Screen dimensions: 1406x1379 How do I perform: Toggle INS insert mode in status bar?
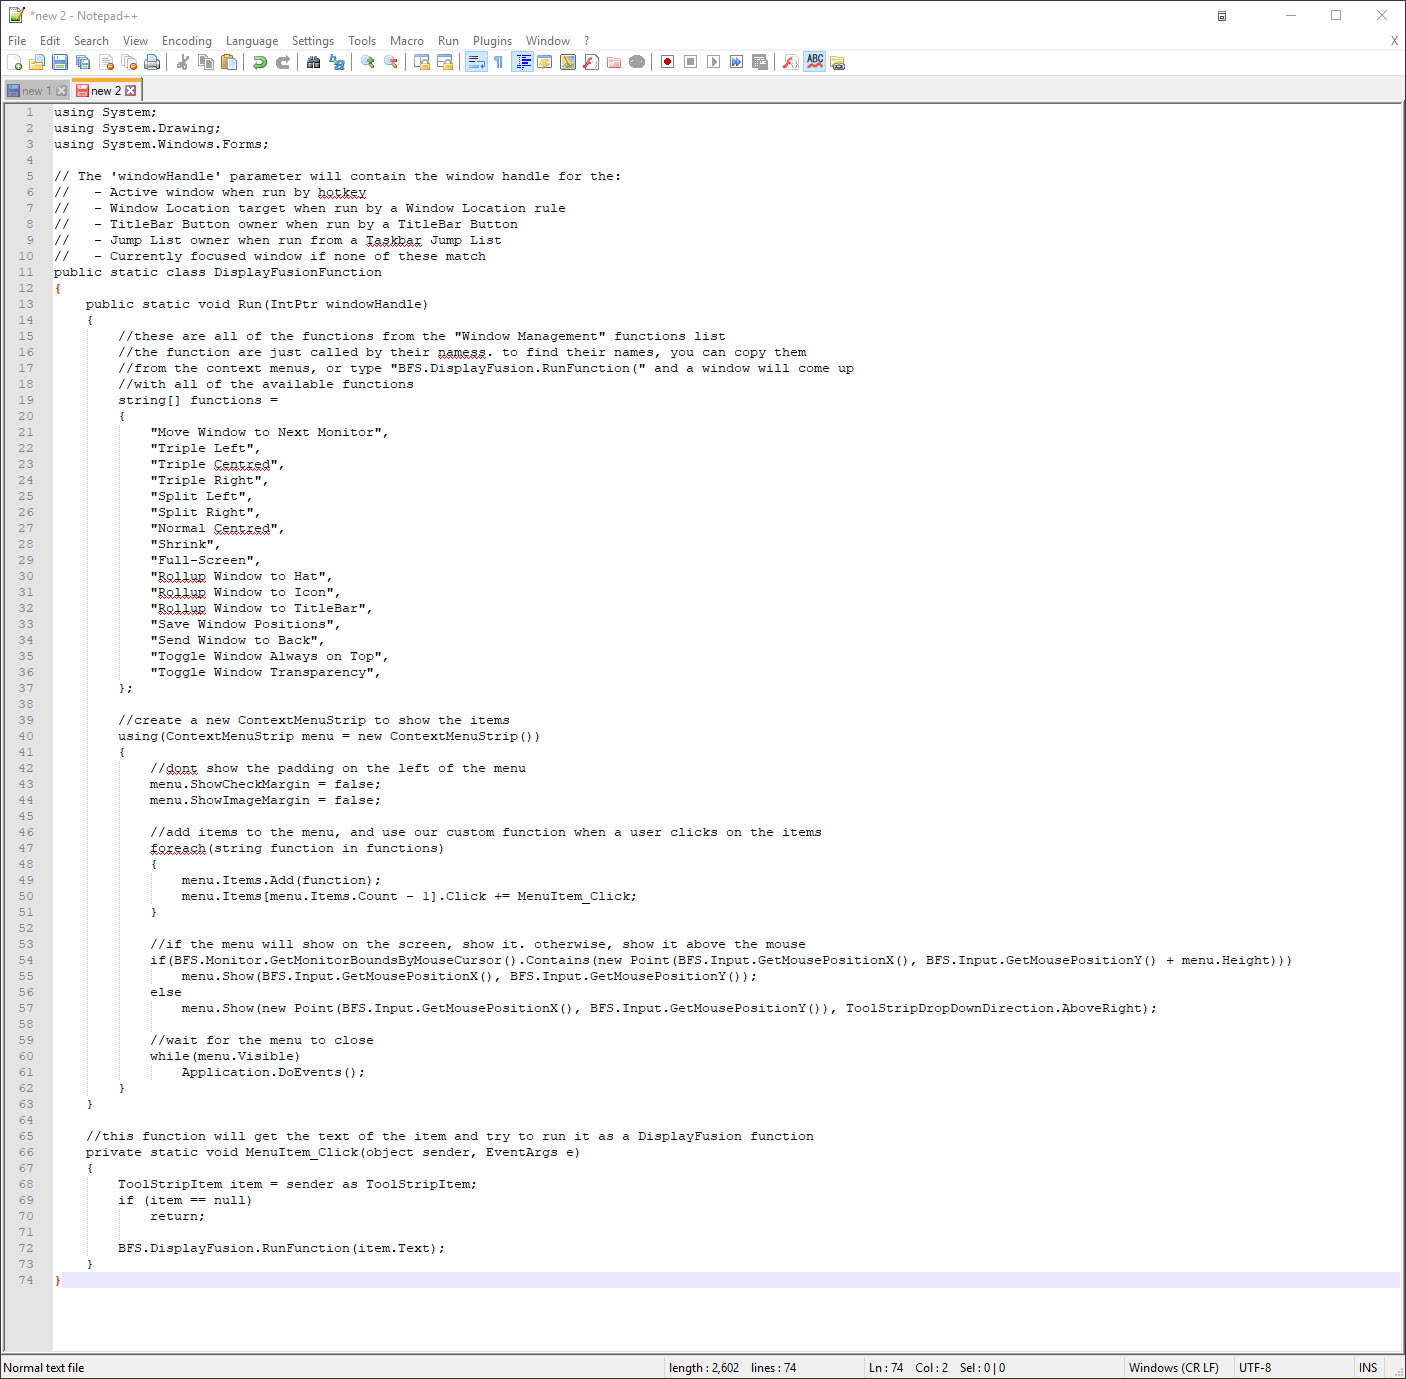click(x=1367, y=1367)
